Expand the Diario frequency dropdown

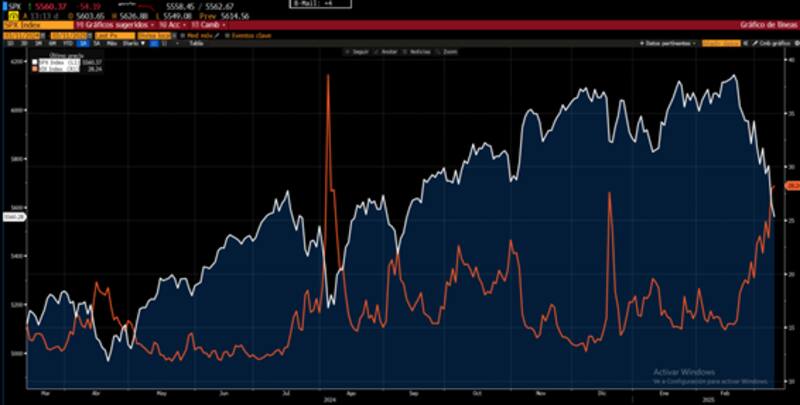pos(130,43)
